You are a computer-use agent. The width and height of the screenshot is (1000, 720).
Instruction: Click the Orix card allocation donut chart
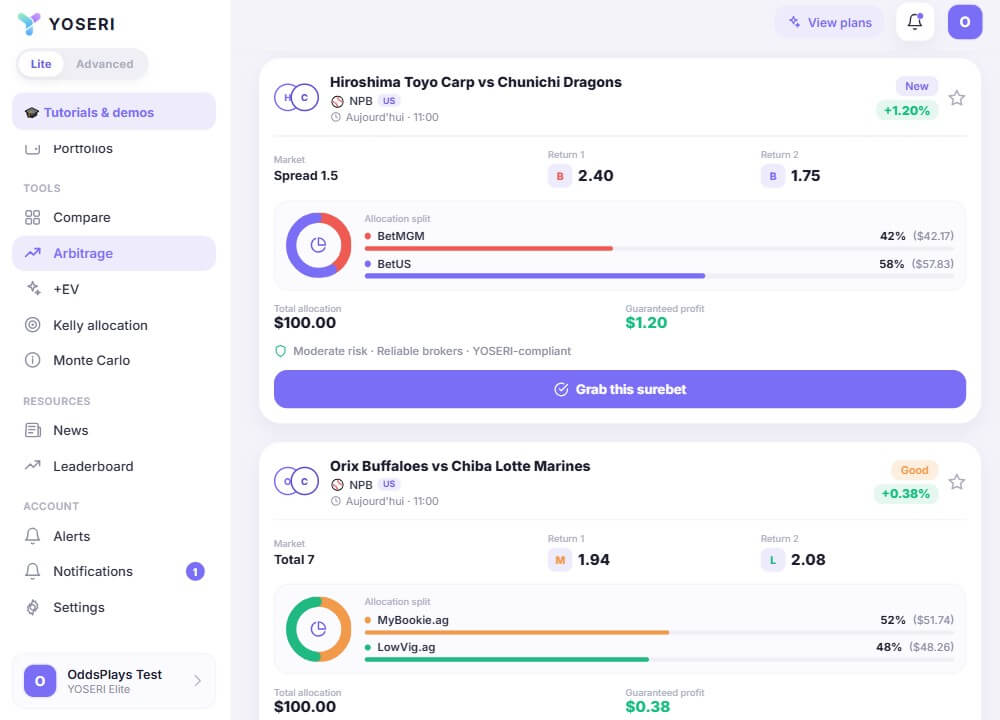318,629
